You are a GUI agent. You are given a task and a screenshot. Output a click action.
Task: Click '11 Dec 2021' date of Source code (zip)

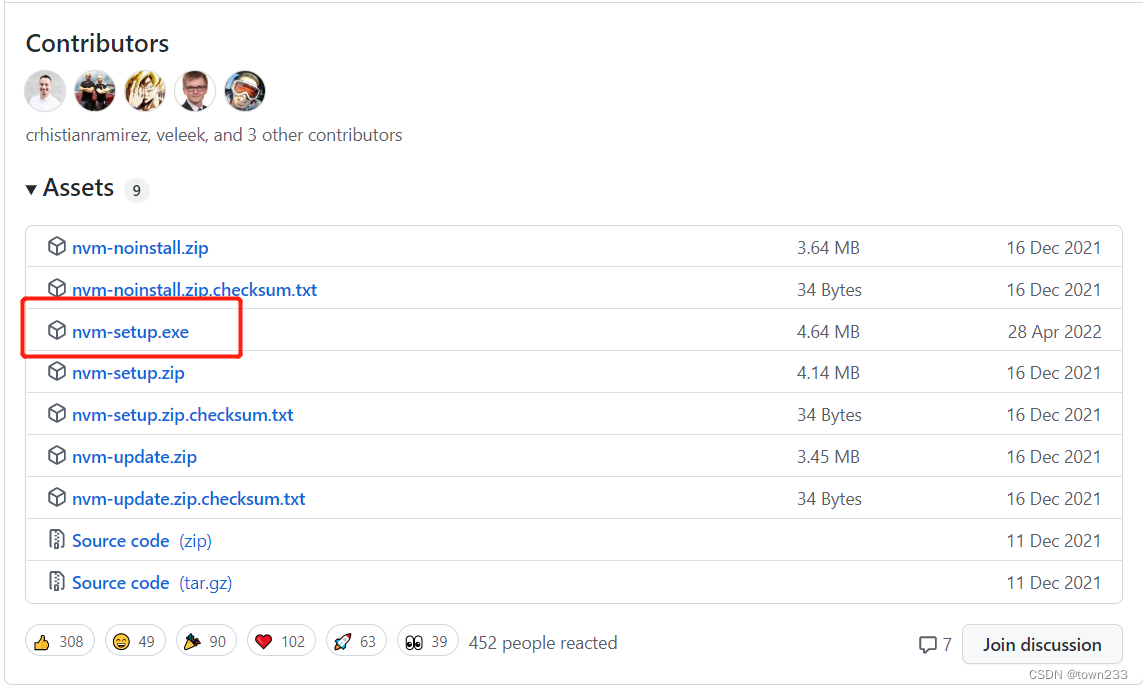(1053, 541)
